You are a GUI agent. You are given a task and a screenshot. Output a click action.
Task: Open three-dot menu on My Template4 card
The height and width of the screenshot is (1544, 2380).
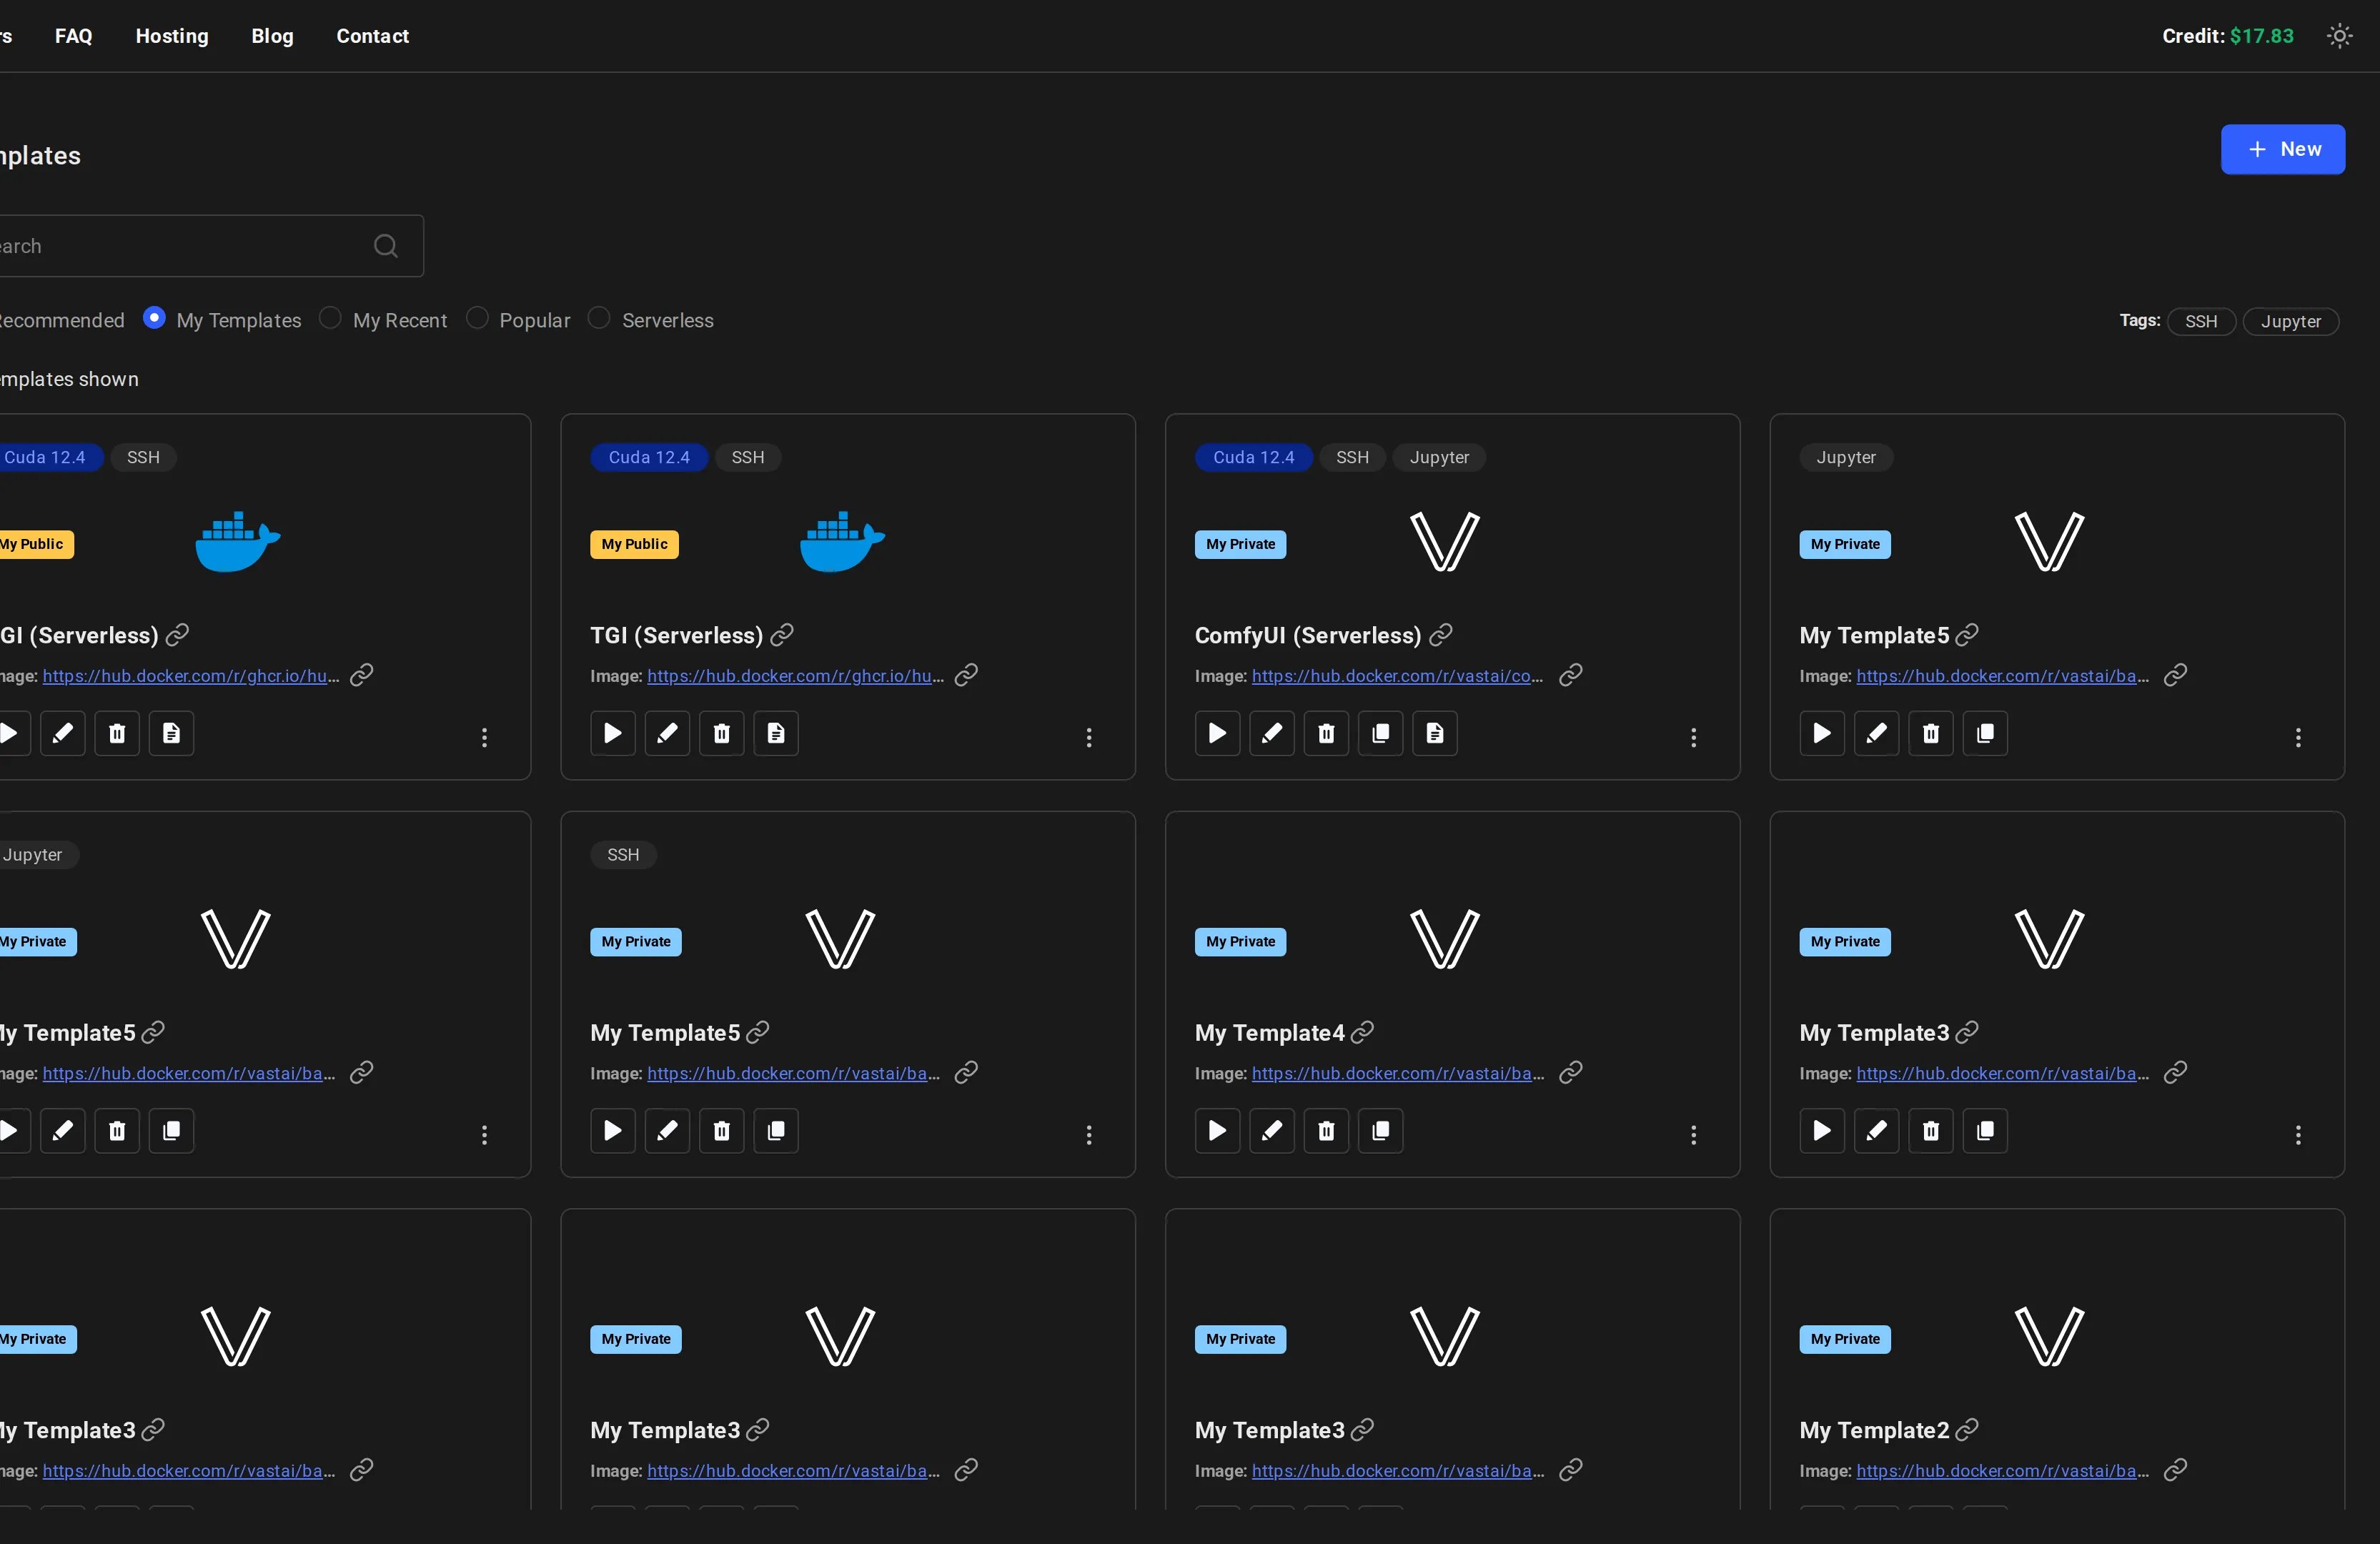[1693, 1134]
